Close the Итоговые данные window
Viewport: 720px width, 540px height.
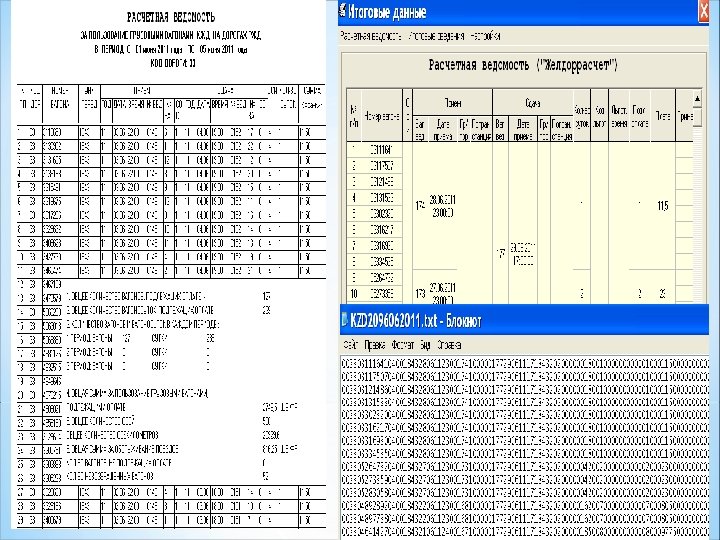point(704,12)
